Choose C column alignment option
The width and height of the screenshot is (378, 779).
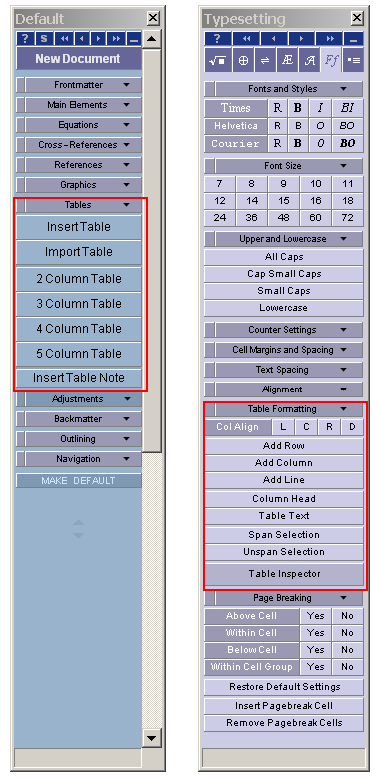pos(306,427)
